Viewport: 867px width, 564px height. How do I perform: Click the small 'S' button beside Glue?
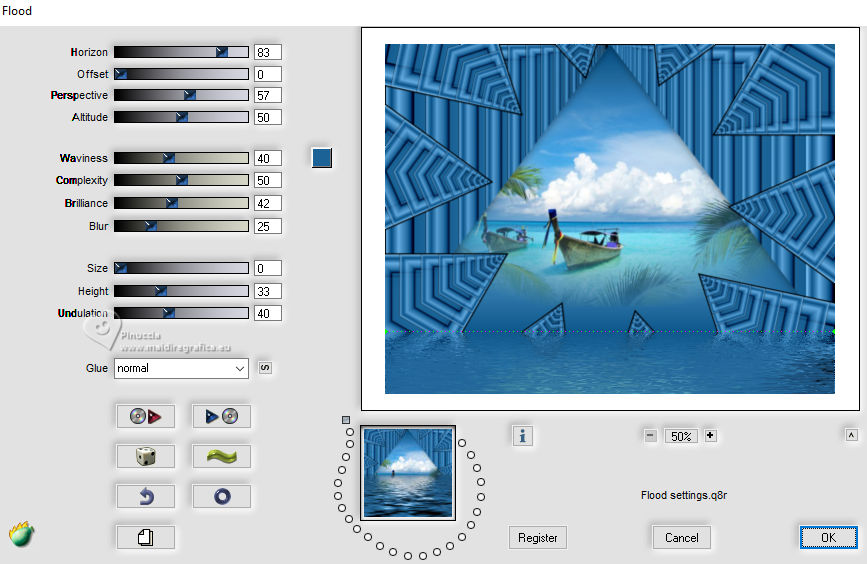point(265,368)
